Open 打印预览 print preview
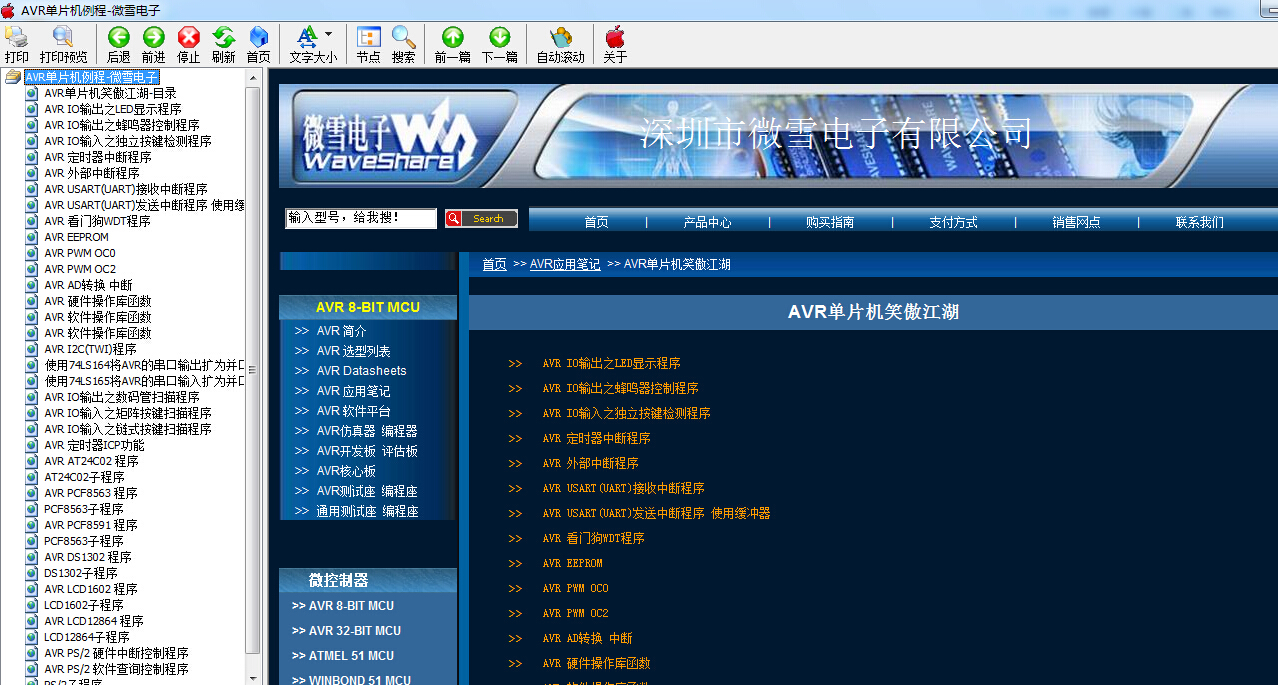 [x=63, y=37]
